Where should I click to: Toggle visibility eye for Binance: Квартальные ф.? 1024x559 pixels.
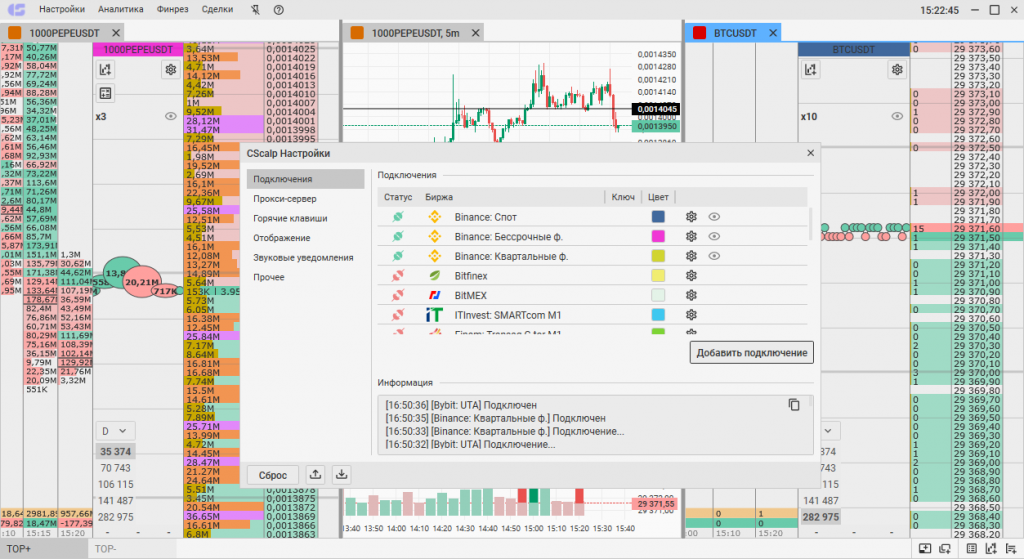pos(714,256)
